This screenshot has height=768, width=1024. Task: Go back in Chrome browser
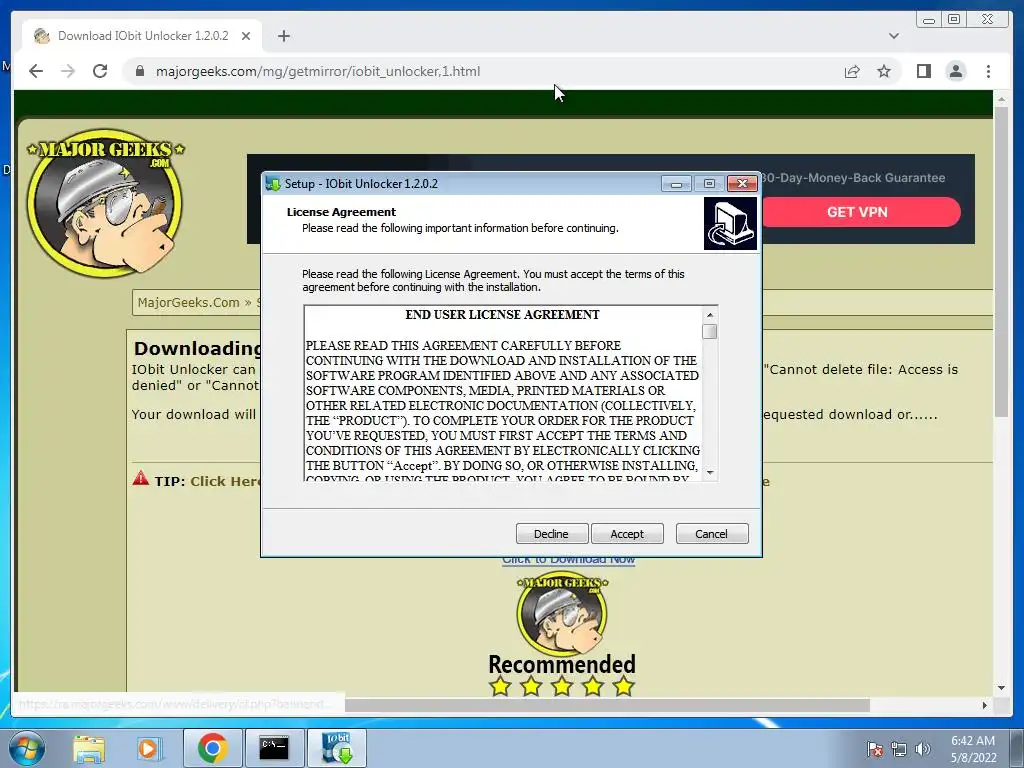(x=36, y=71)
